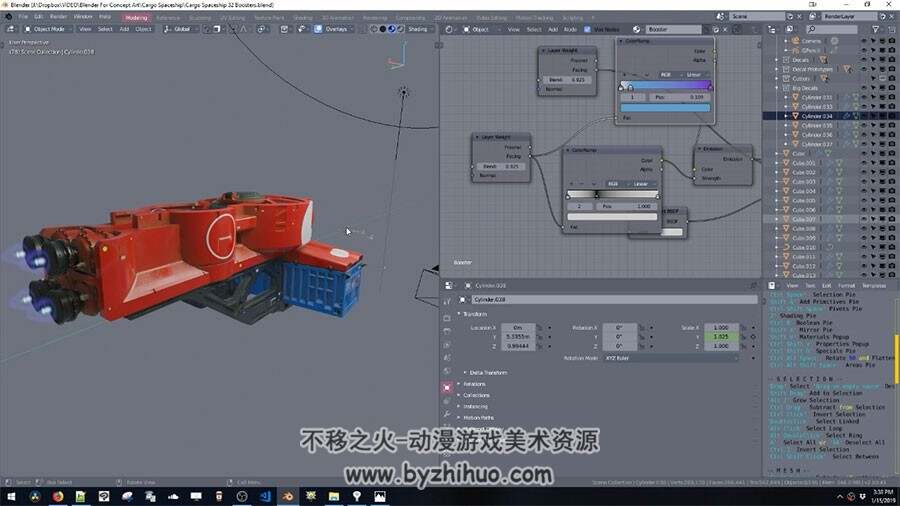This screenshot has height=506, width=900.
Task: Click the Pos 0.109 field in ColorRamp
Action: (x=680, y=97)
